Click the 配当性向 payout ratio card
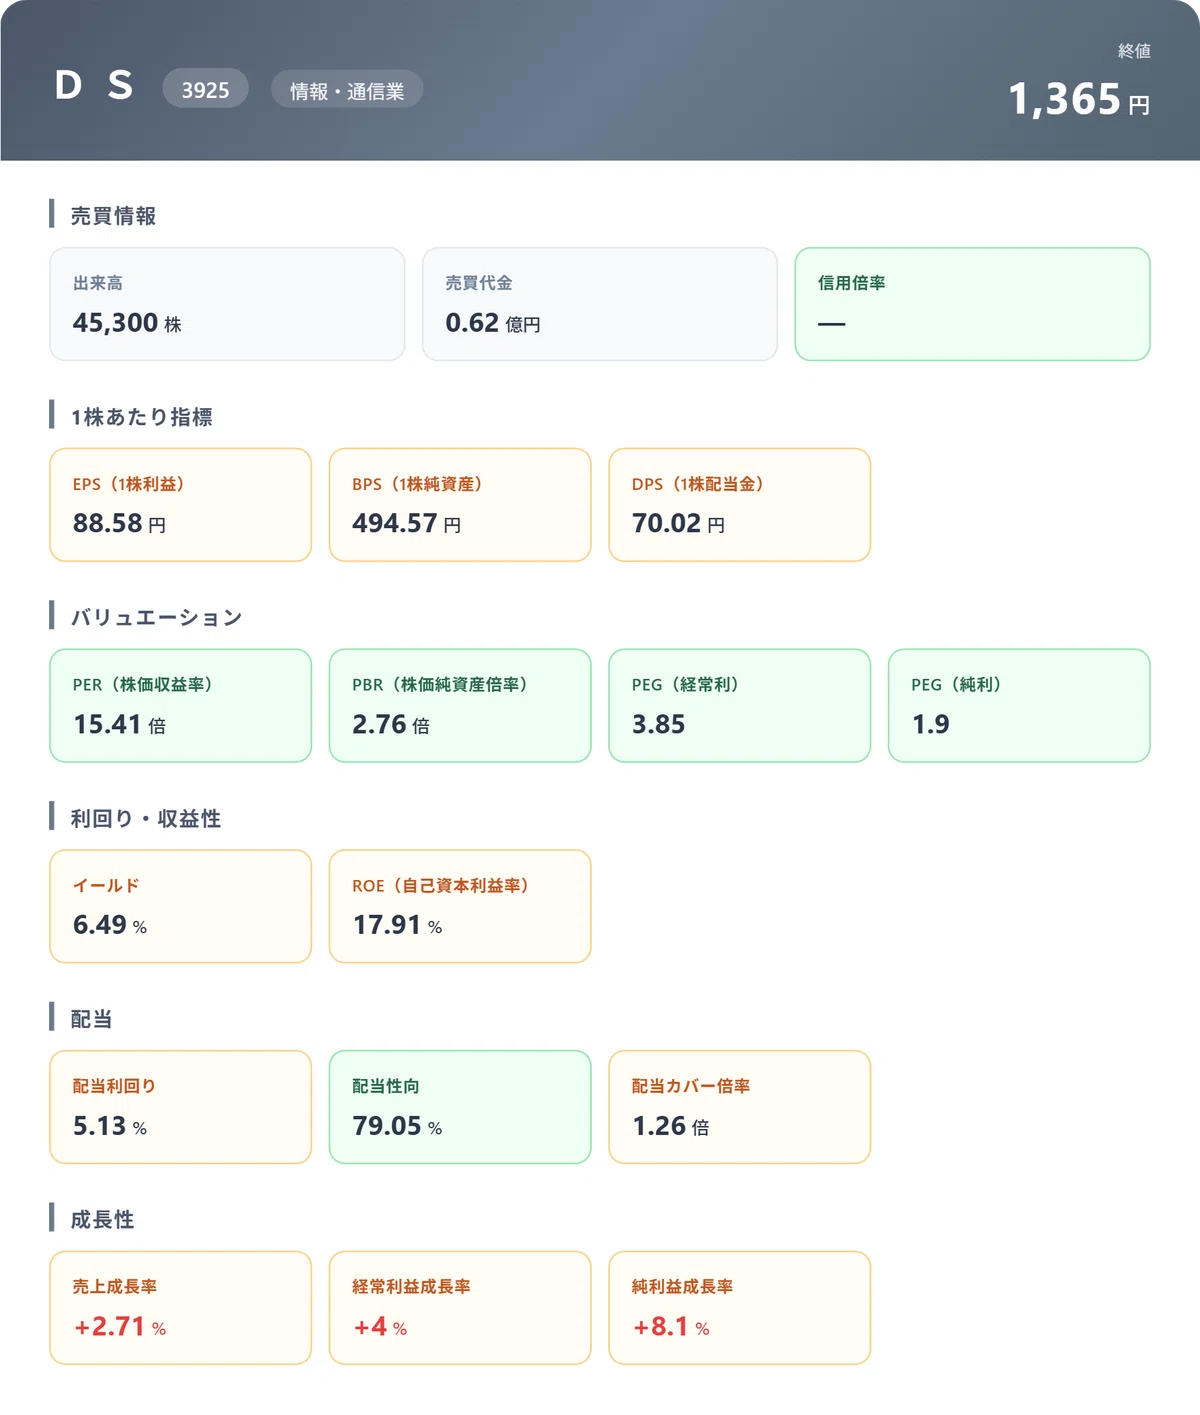The height and width of the screenshot is (1415, 1200). tap(460, 1107)
